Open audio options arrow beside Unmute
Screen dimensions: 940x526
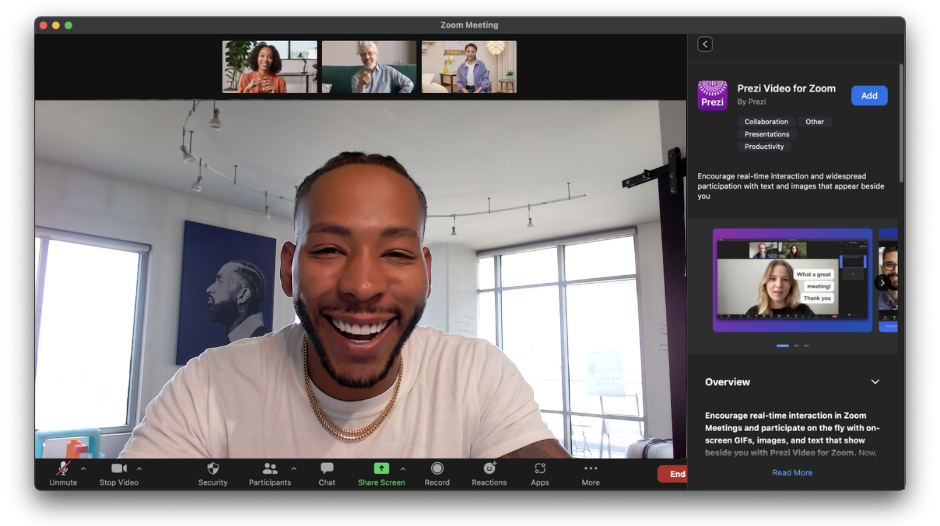click(x=83, y=468)
